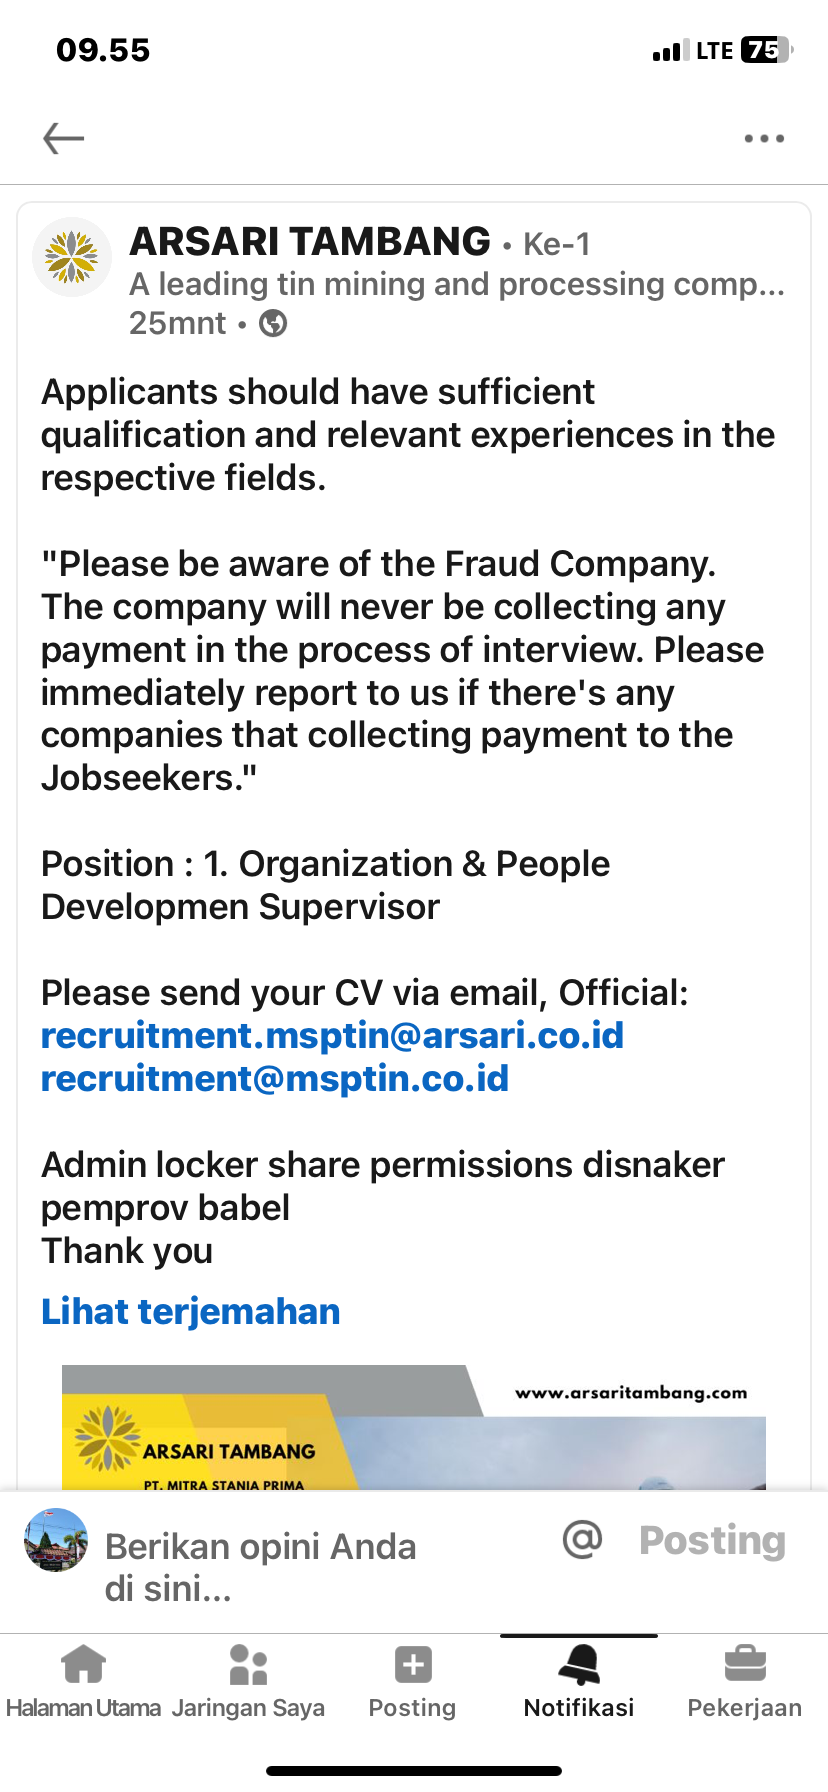This screenshot has height=1792, width=828.
Task: Tap the back arrow icon
Action: (x=64, y=138)
